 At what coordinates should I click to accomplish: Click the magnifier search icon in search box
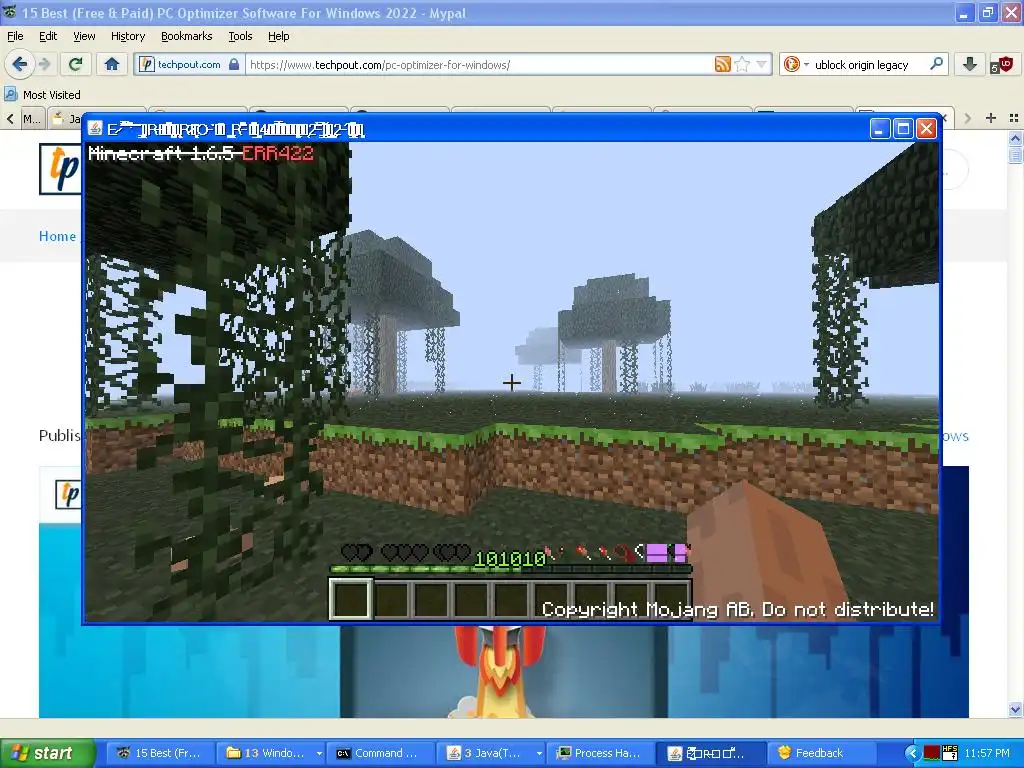pyautogui.click(x=936, y=64)
